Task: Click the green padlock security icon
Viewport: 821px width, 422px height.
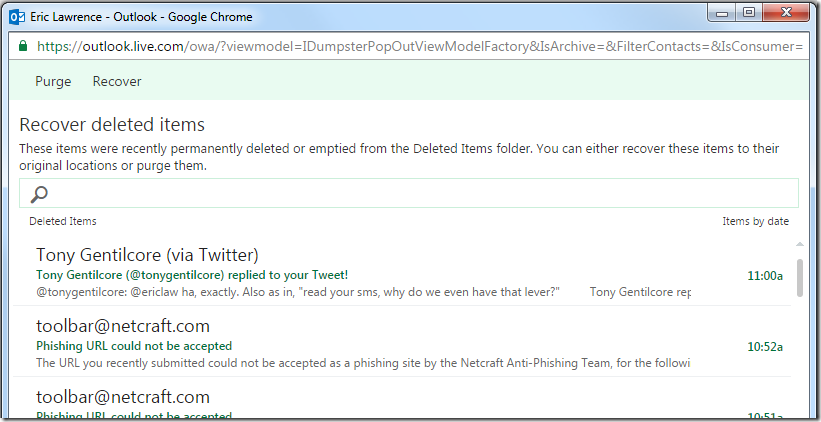Action: coord(24,47)
